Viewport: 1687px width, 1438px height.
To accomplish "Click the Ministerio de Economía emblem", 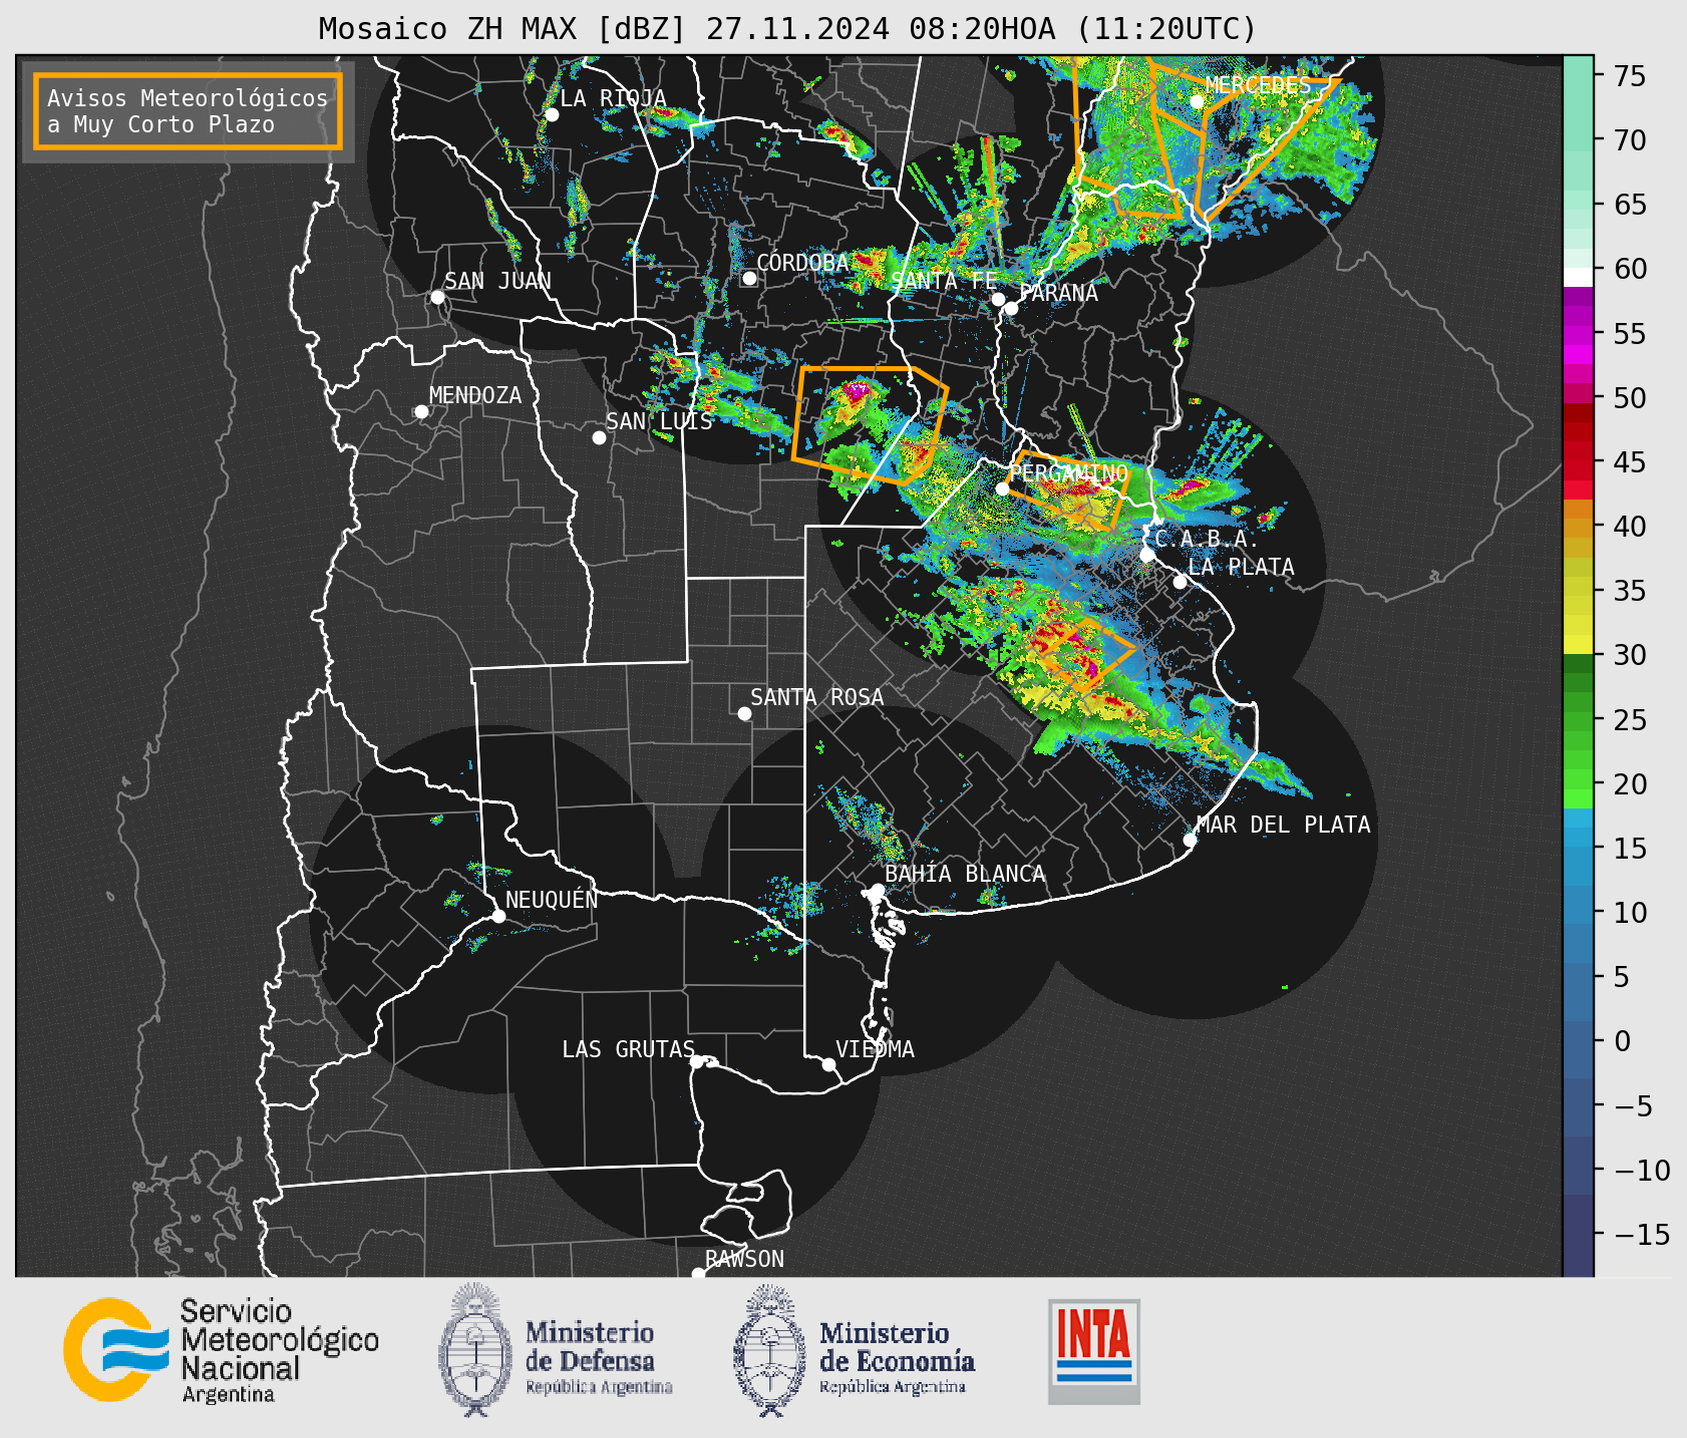I will 769,1350.
